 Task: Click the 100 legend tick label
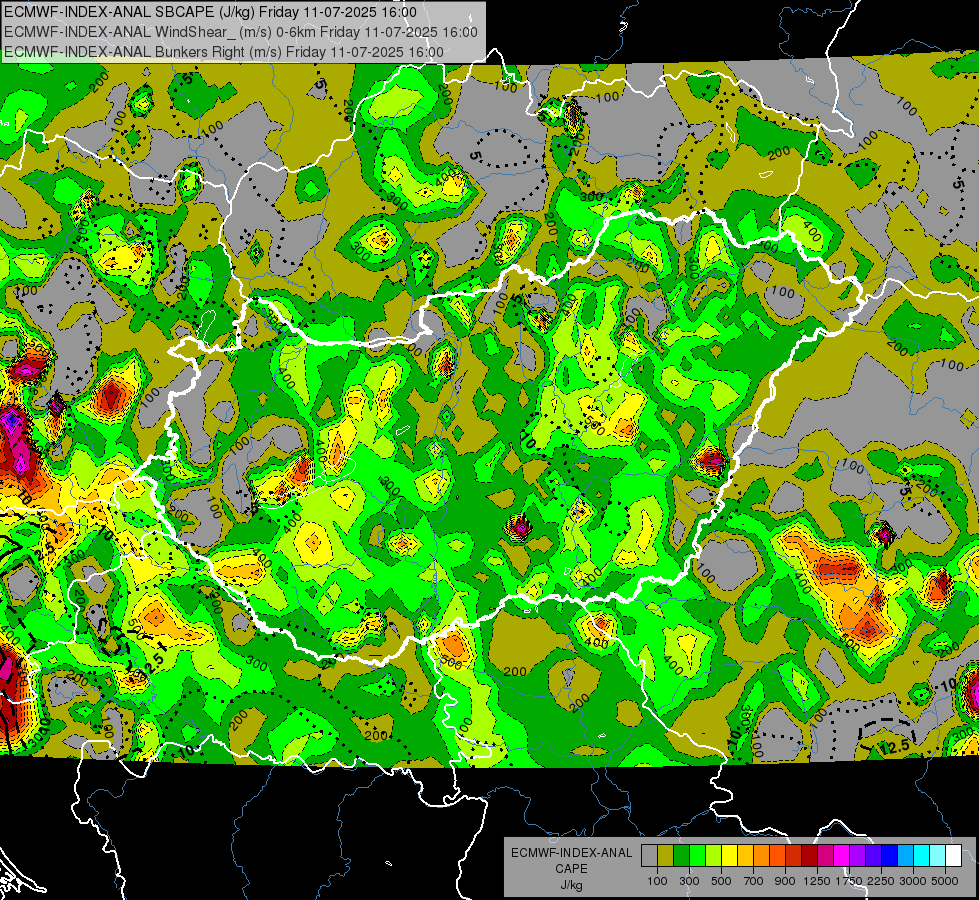657,881
